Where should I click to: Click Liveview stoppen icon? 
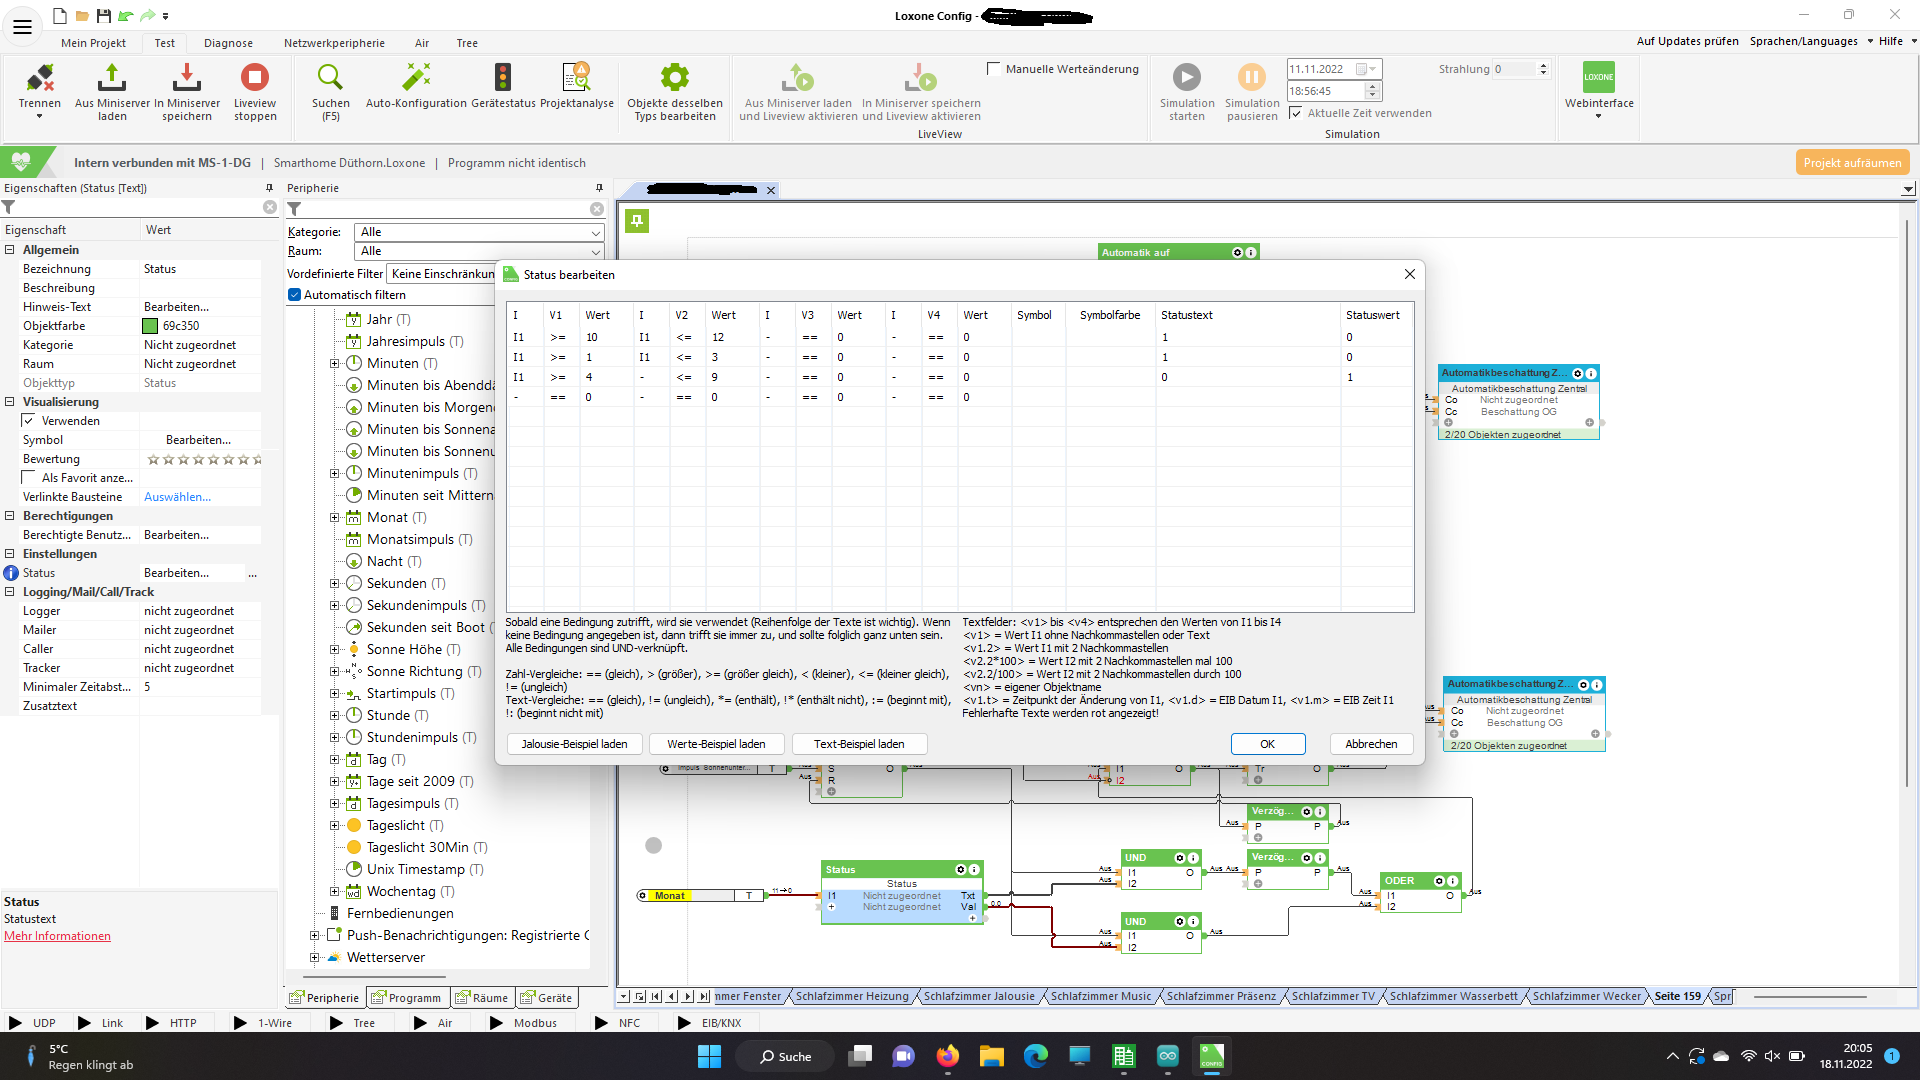pos(255,79)
